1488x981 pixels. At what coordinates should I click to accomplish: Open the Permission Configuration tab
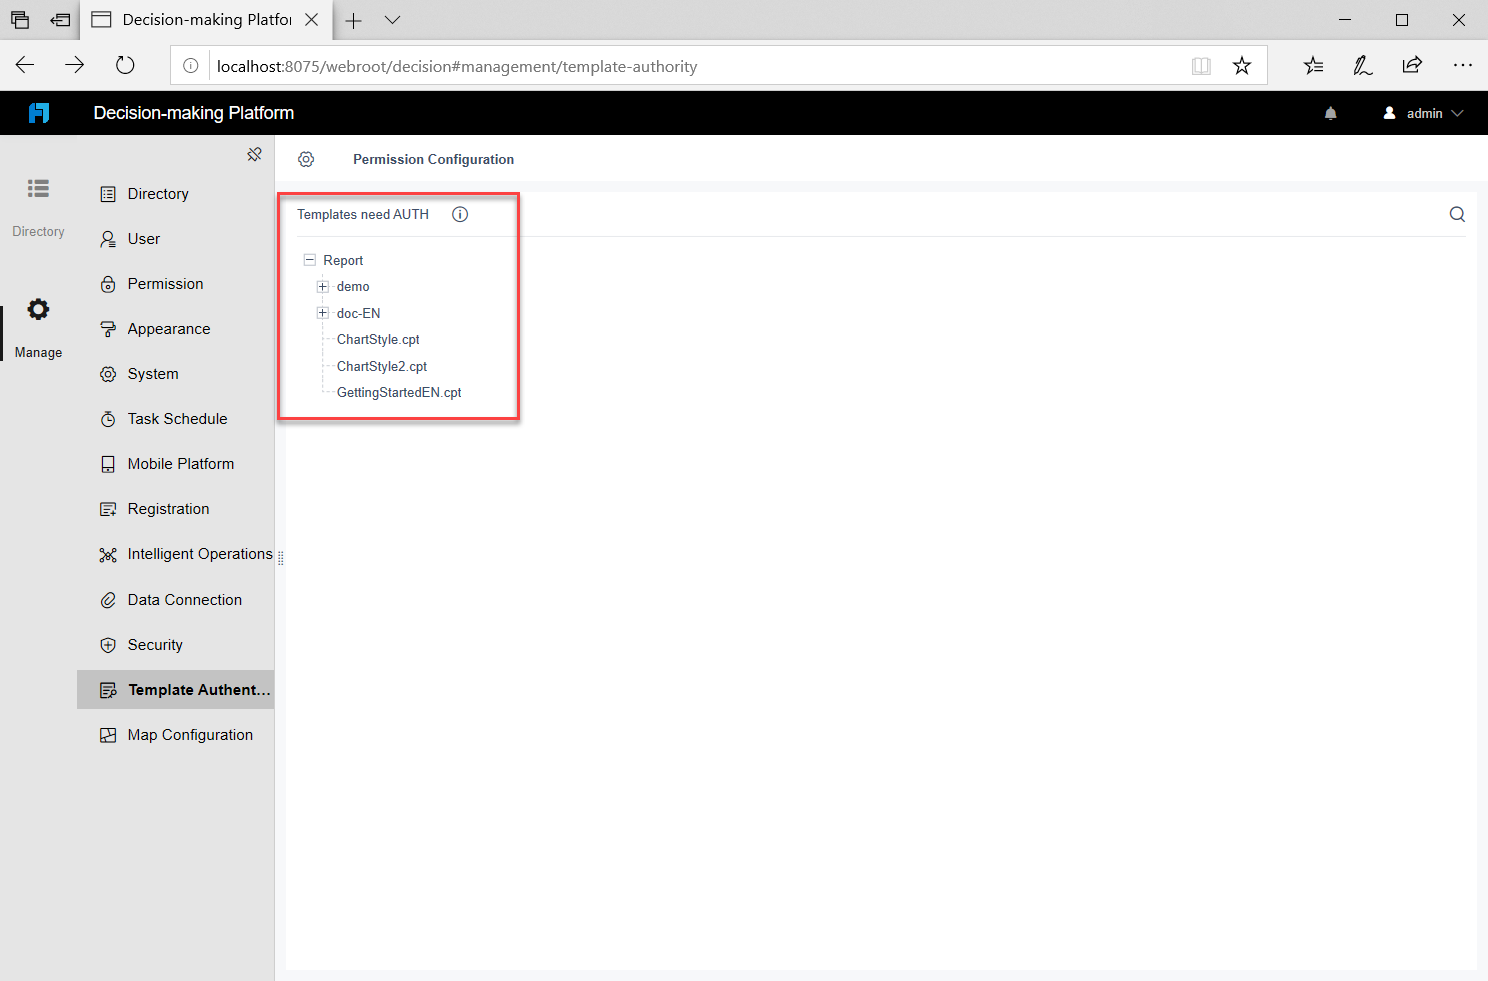(x=433, y=159)
